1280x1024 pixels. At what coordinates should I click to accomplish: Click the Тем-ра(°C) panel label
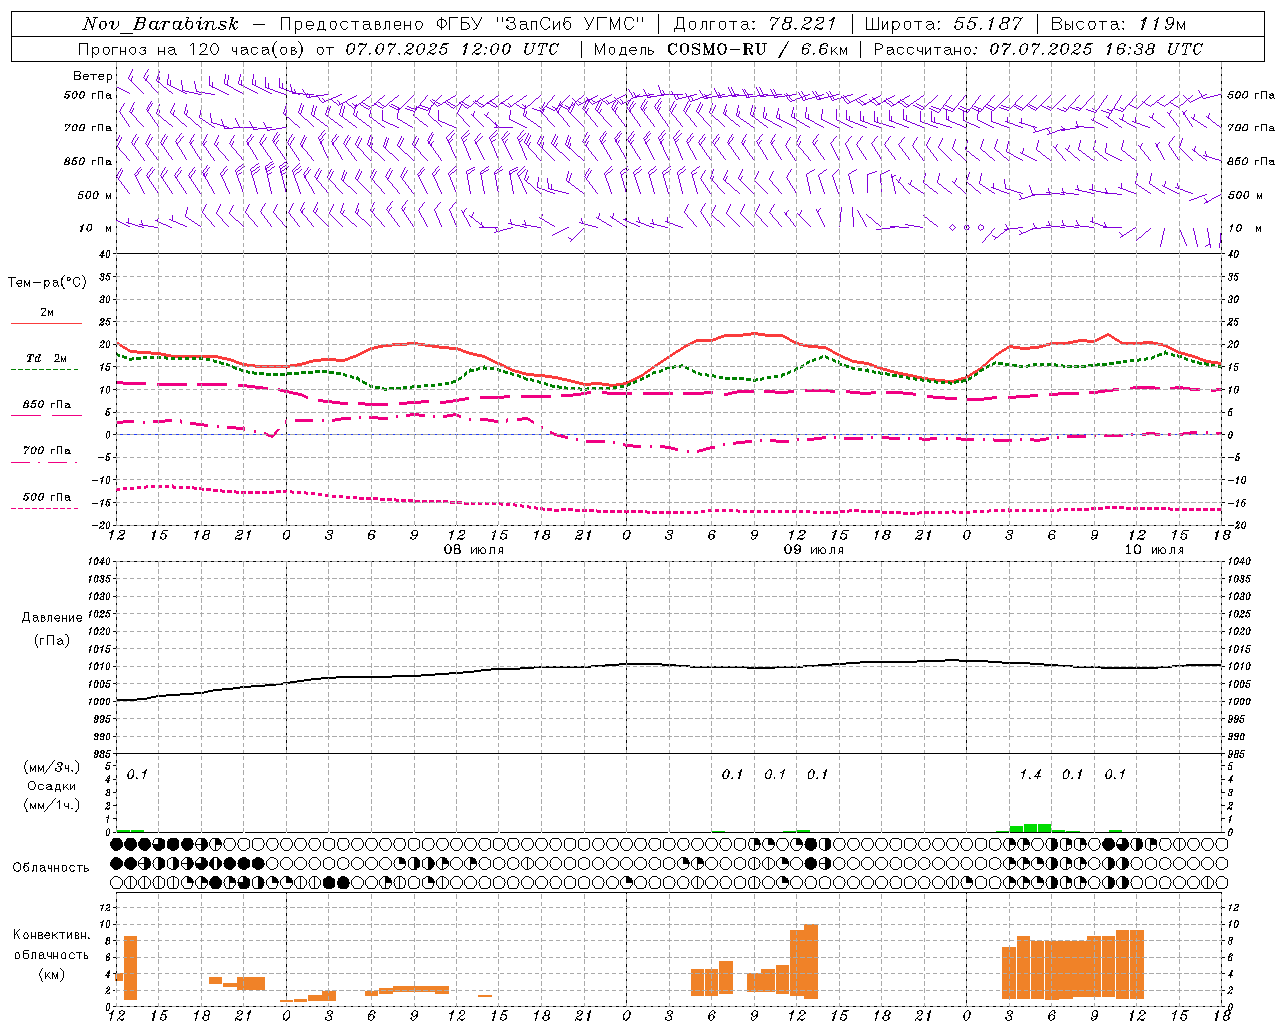pos(47,283)
